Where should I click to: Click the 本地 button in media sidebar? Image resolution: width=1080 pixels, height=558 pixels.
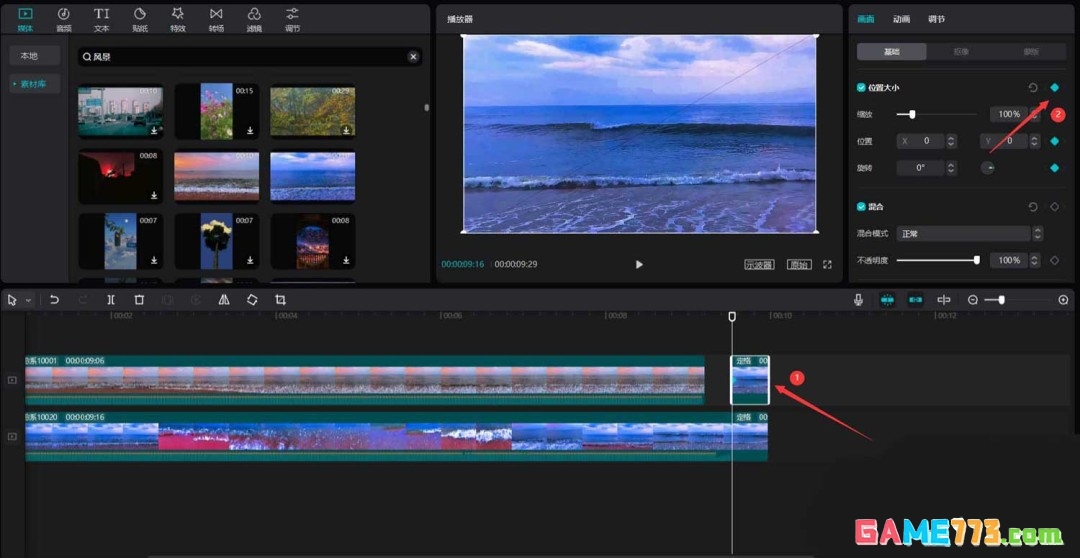(x=28, y=56)
